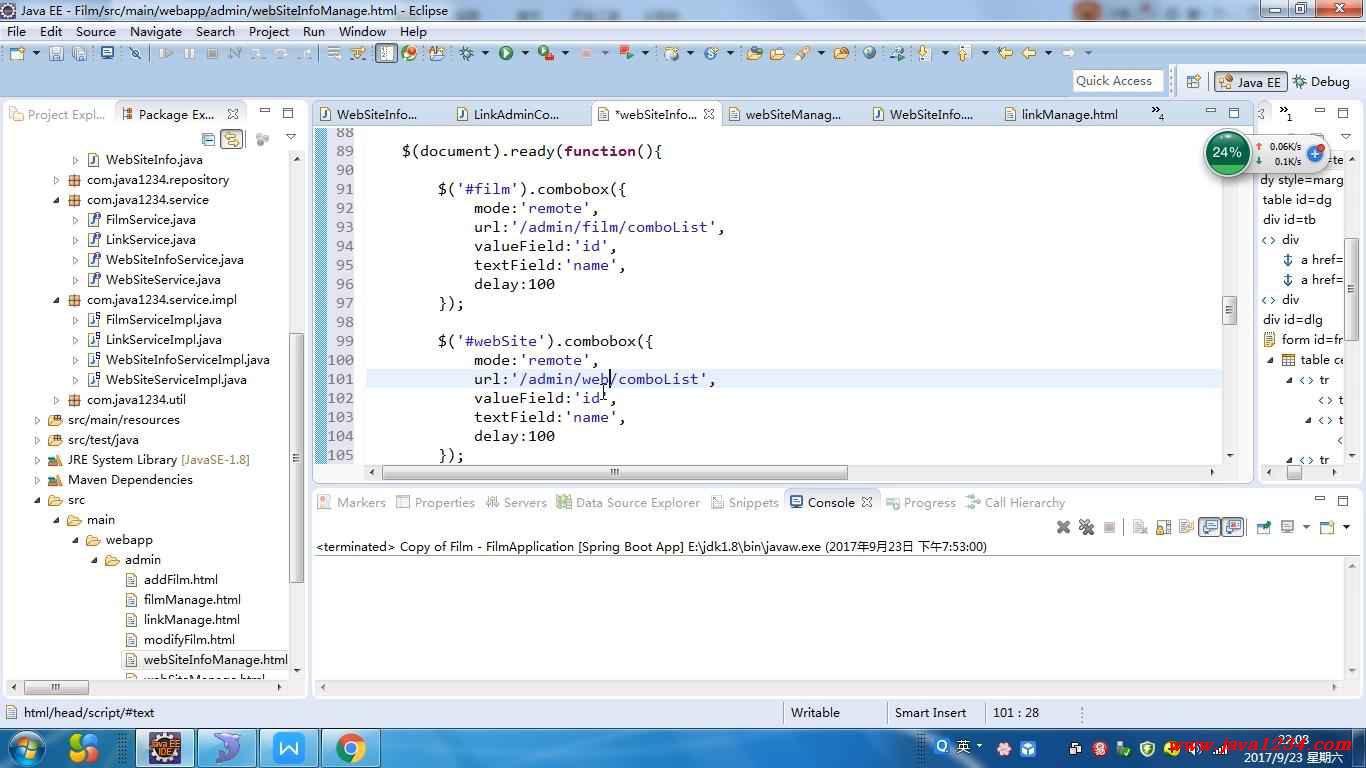Screen dimensions: 1366x768
Task: Click Remove All Terminated Launches icon
Action: coord(1086,527)
